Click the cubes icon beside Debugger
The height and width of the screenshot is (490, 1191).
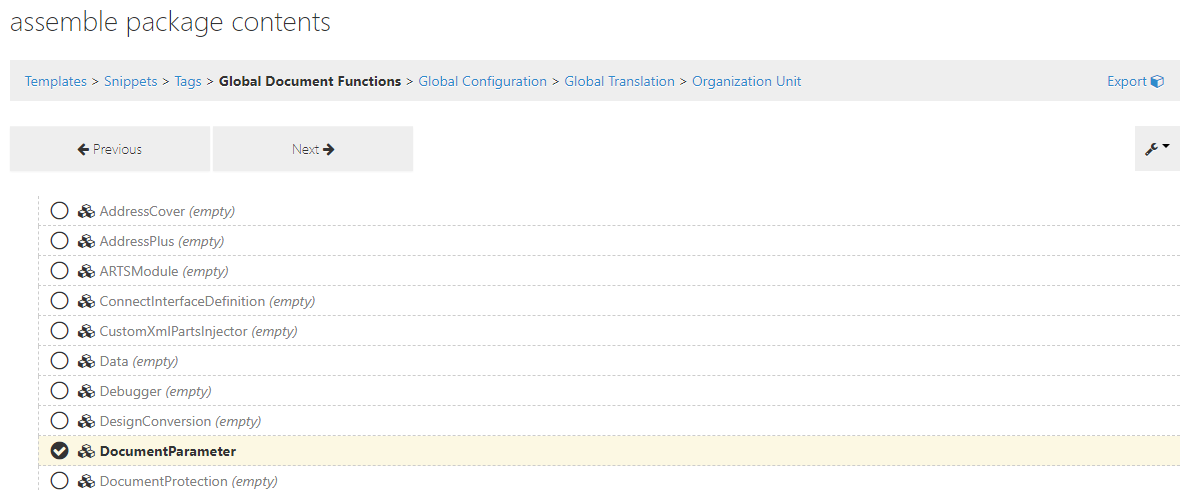[x=86, y=391]
